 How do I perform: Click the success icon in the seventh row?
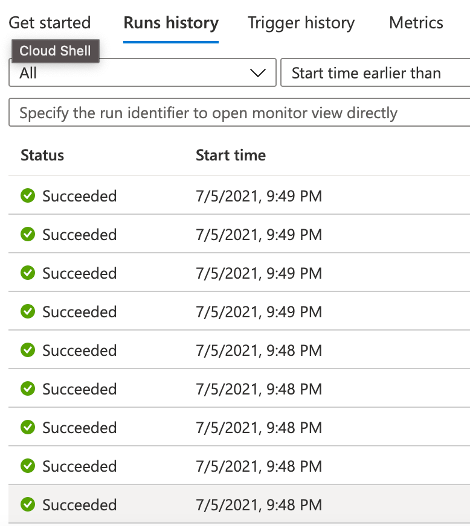(x=28, y=427)
